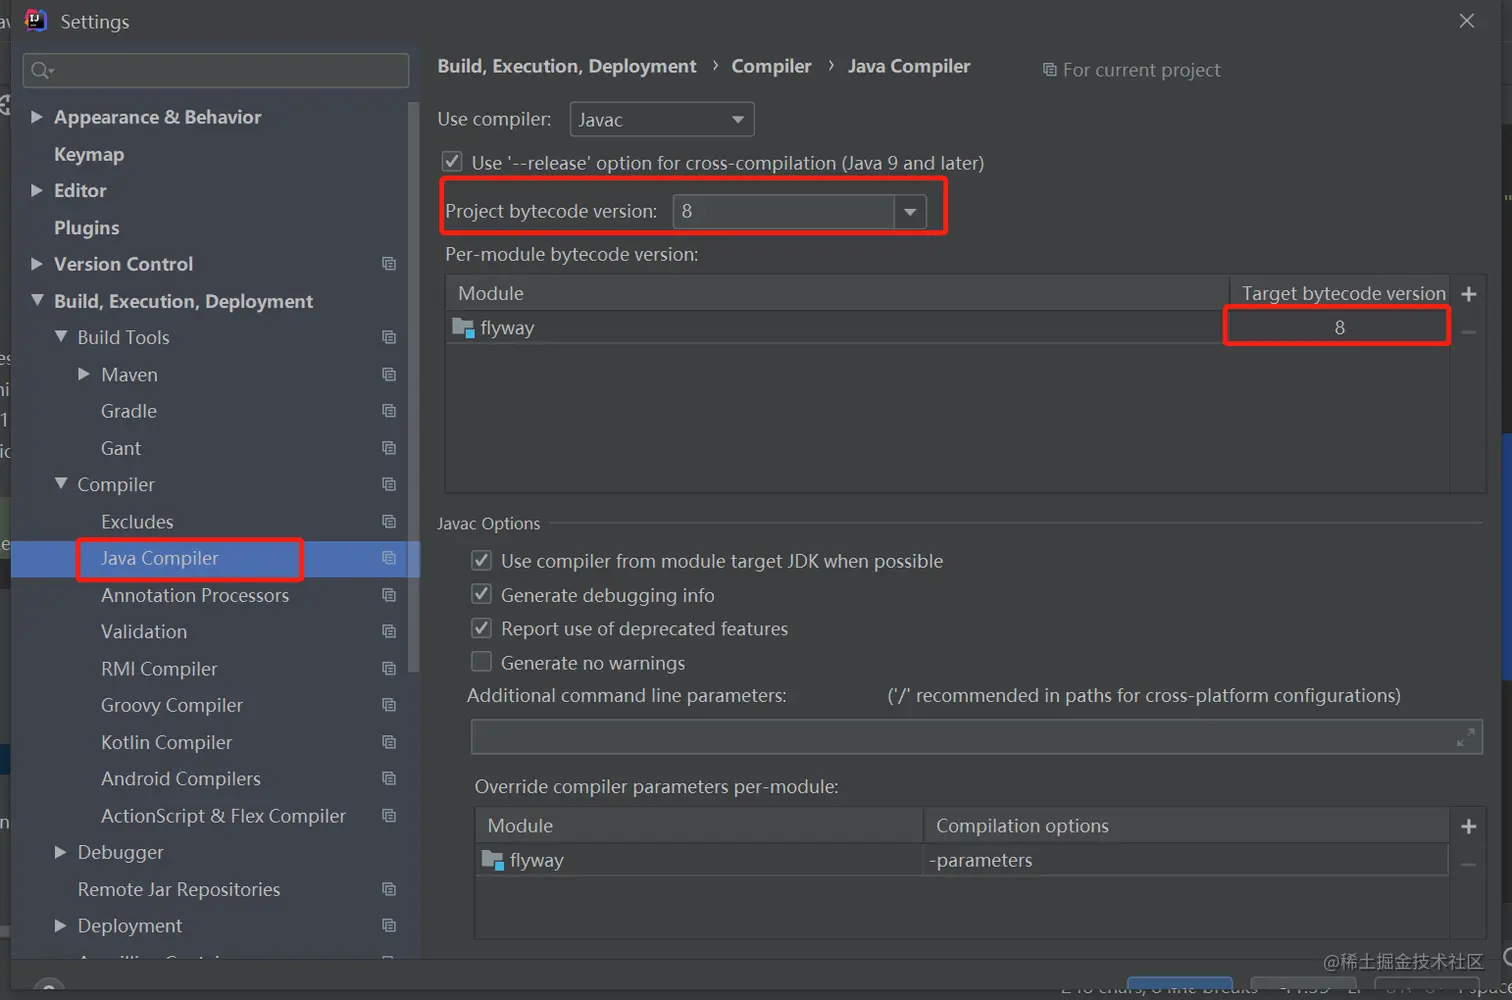Expand the Maven node
Image resolution: width=1512 pixels, height=1000 pixels.
[x=84, y=374]
